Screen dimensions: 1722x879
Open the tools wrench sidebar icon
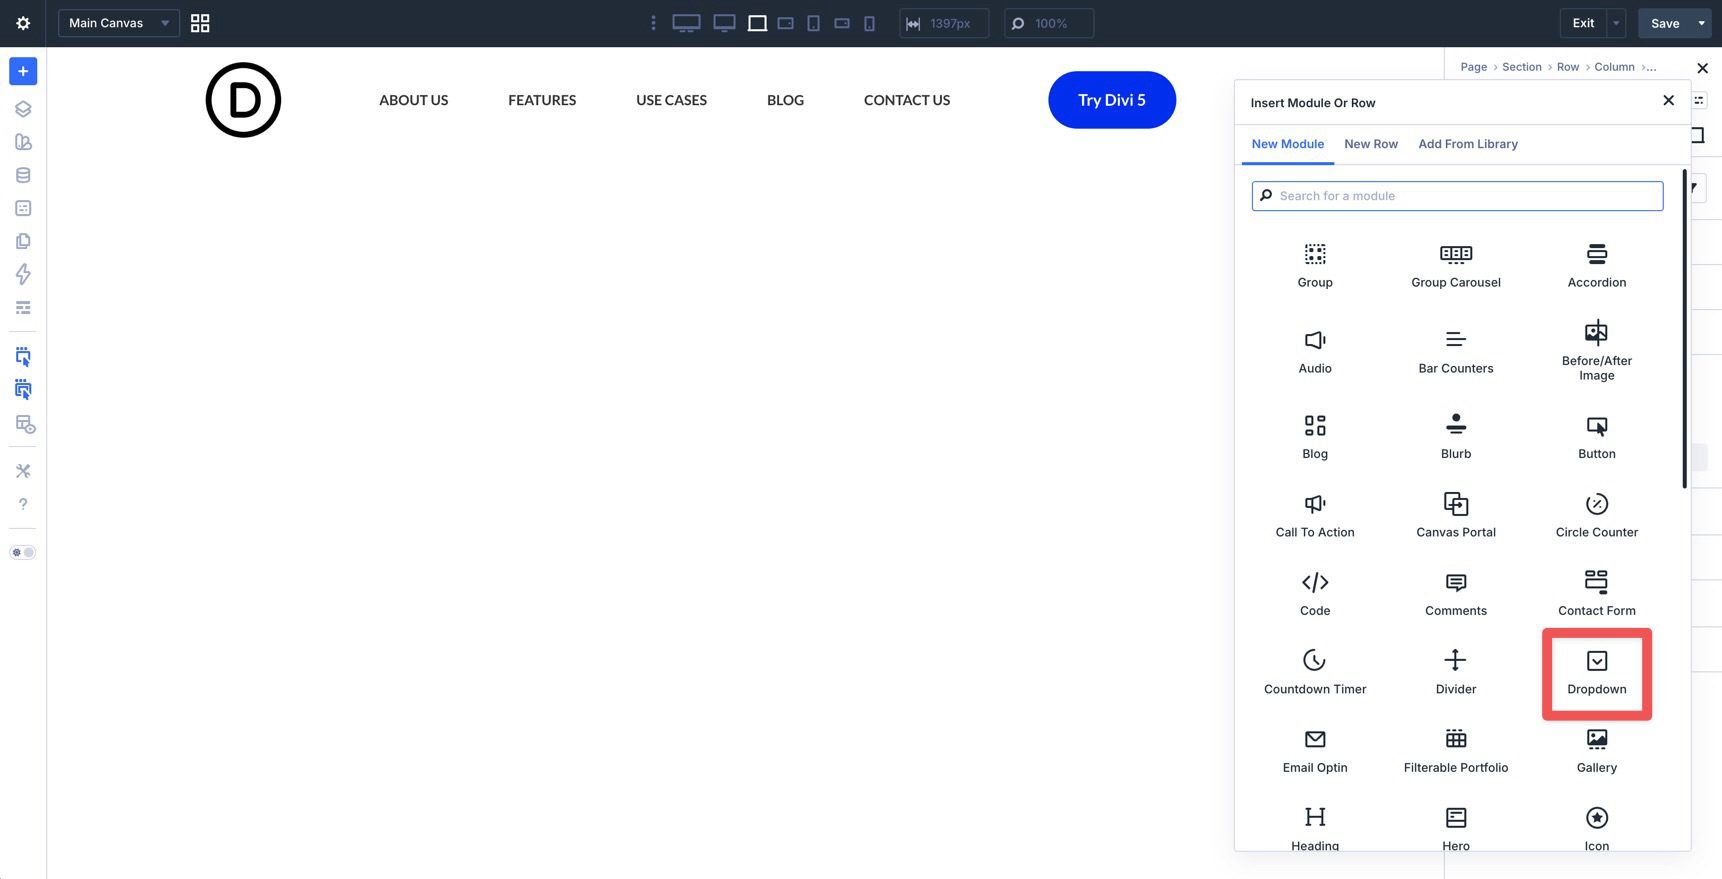pos(23,471)
